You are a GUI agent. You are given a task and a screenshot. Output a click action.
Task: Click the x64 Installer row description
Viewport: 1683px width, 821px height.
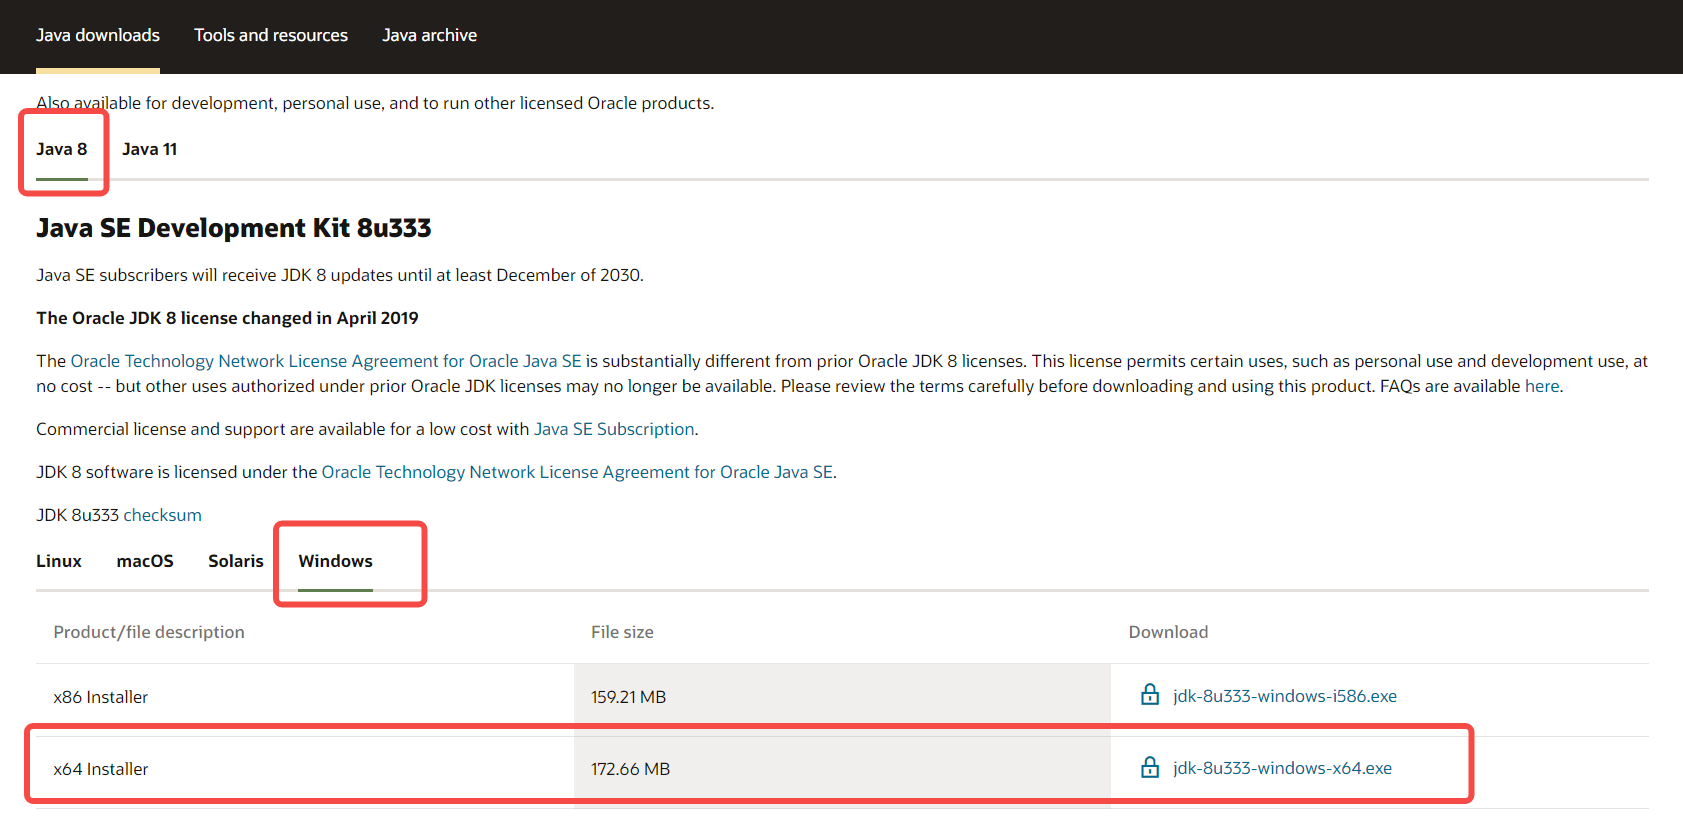coord(101,769)
